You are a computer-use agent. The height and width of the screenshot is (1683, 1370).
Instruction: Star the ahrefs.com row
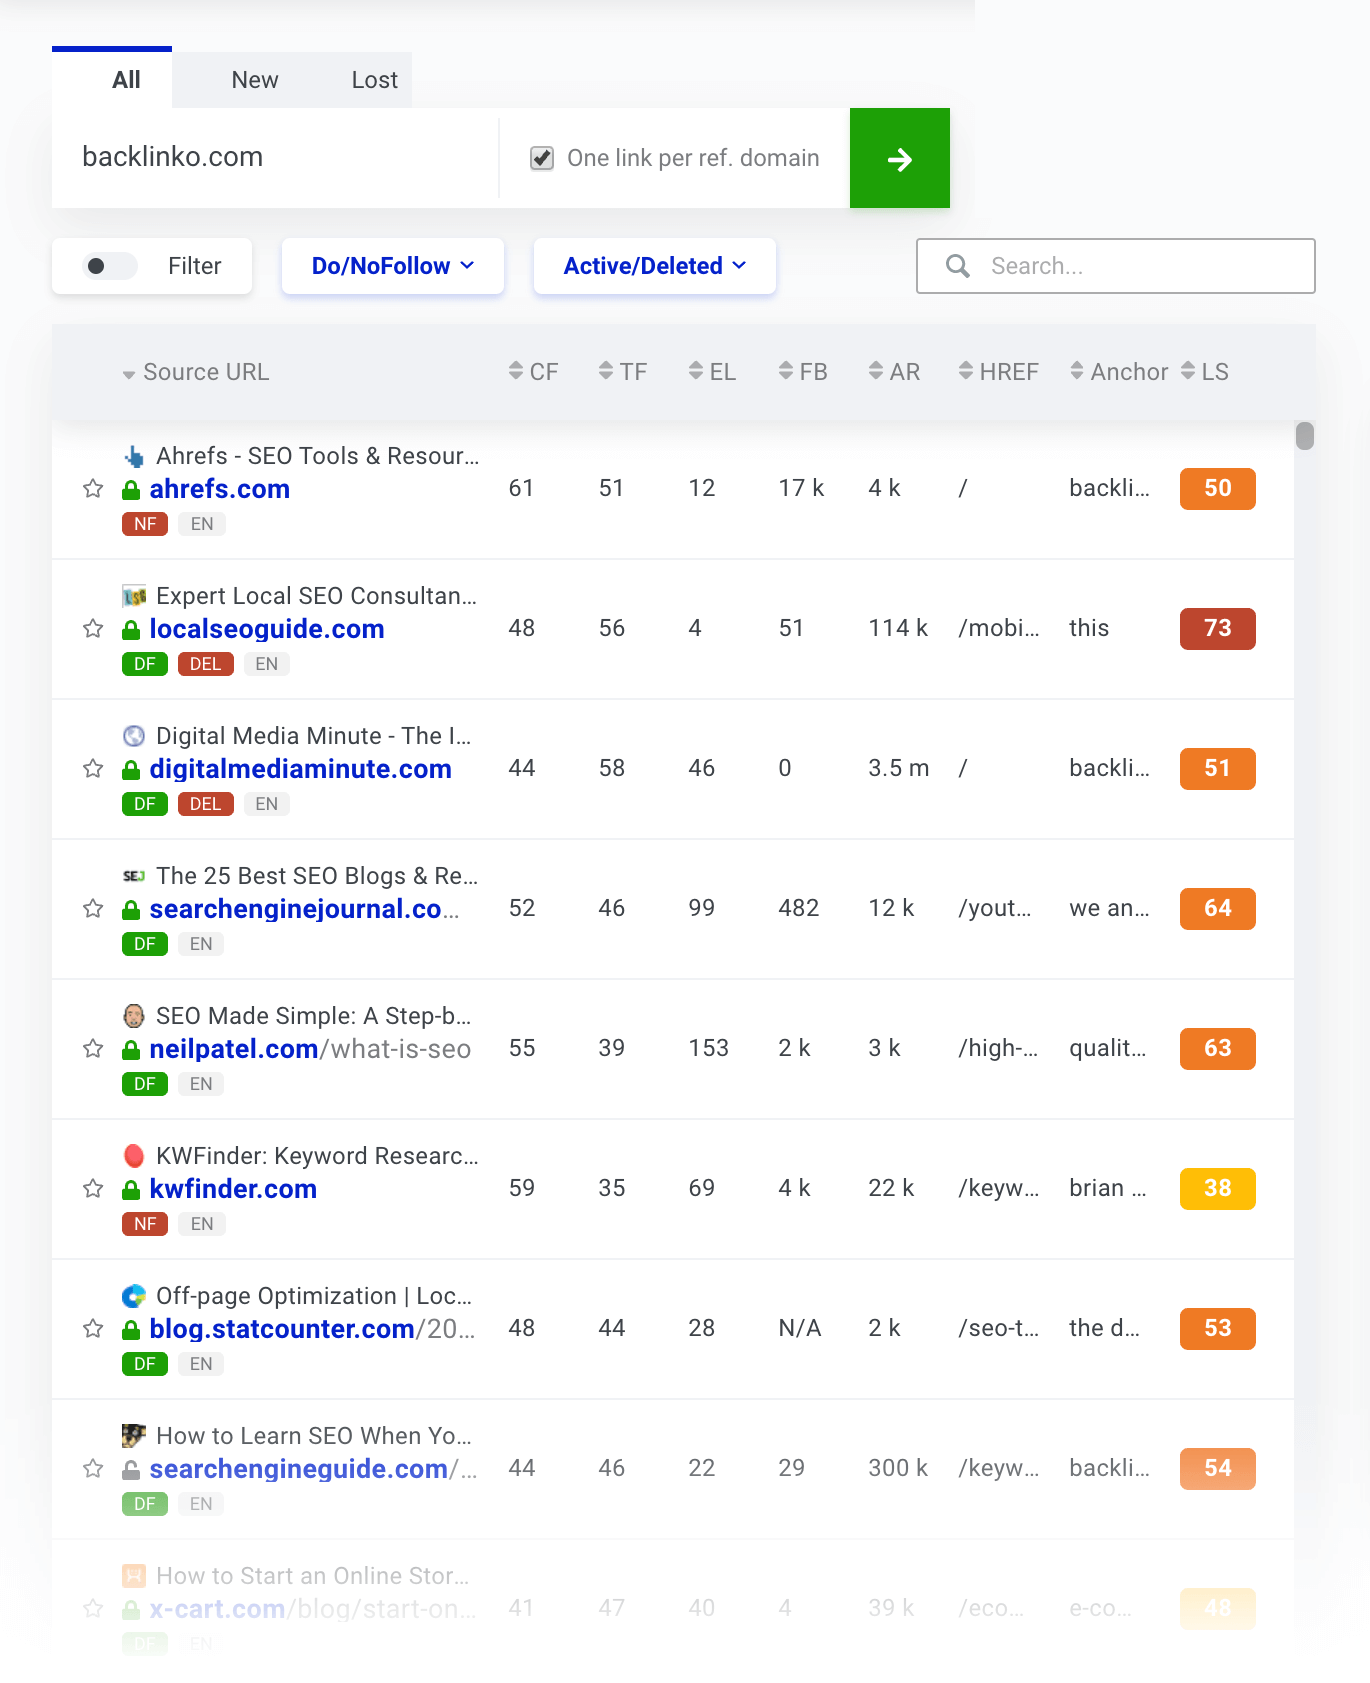(93, 489)
